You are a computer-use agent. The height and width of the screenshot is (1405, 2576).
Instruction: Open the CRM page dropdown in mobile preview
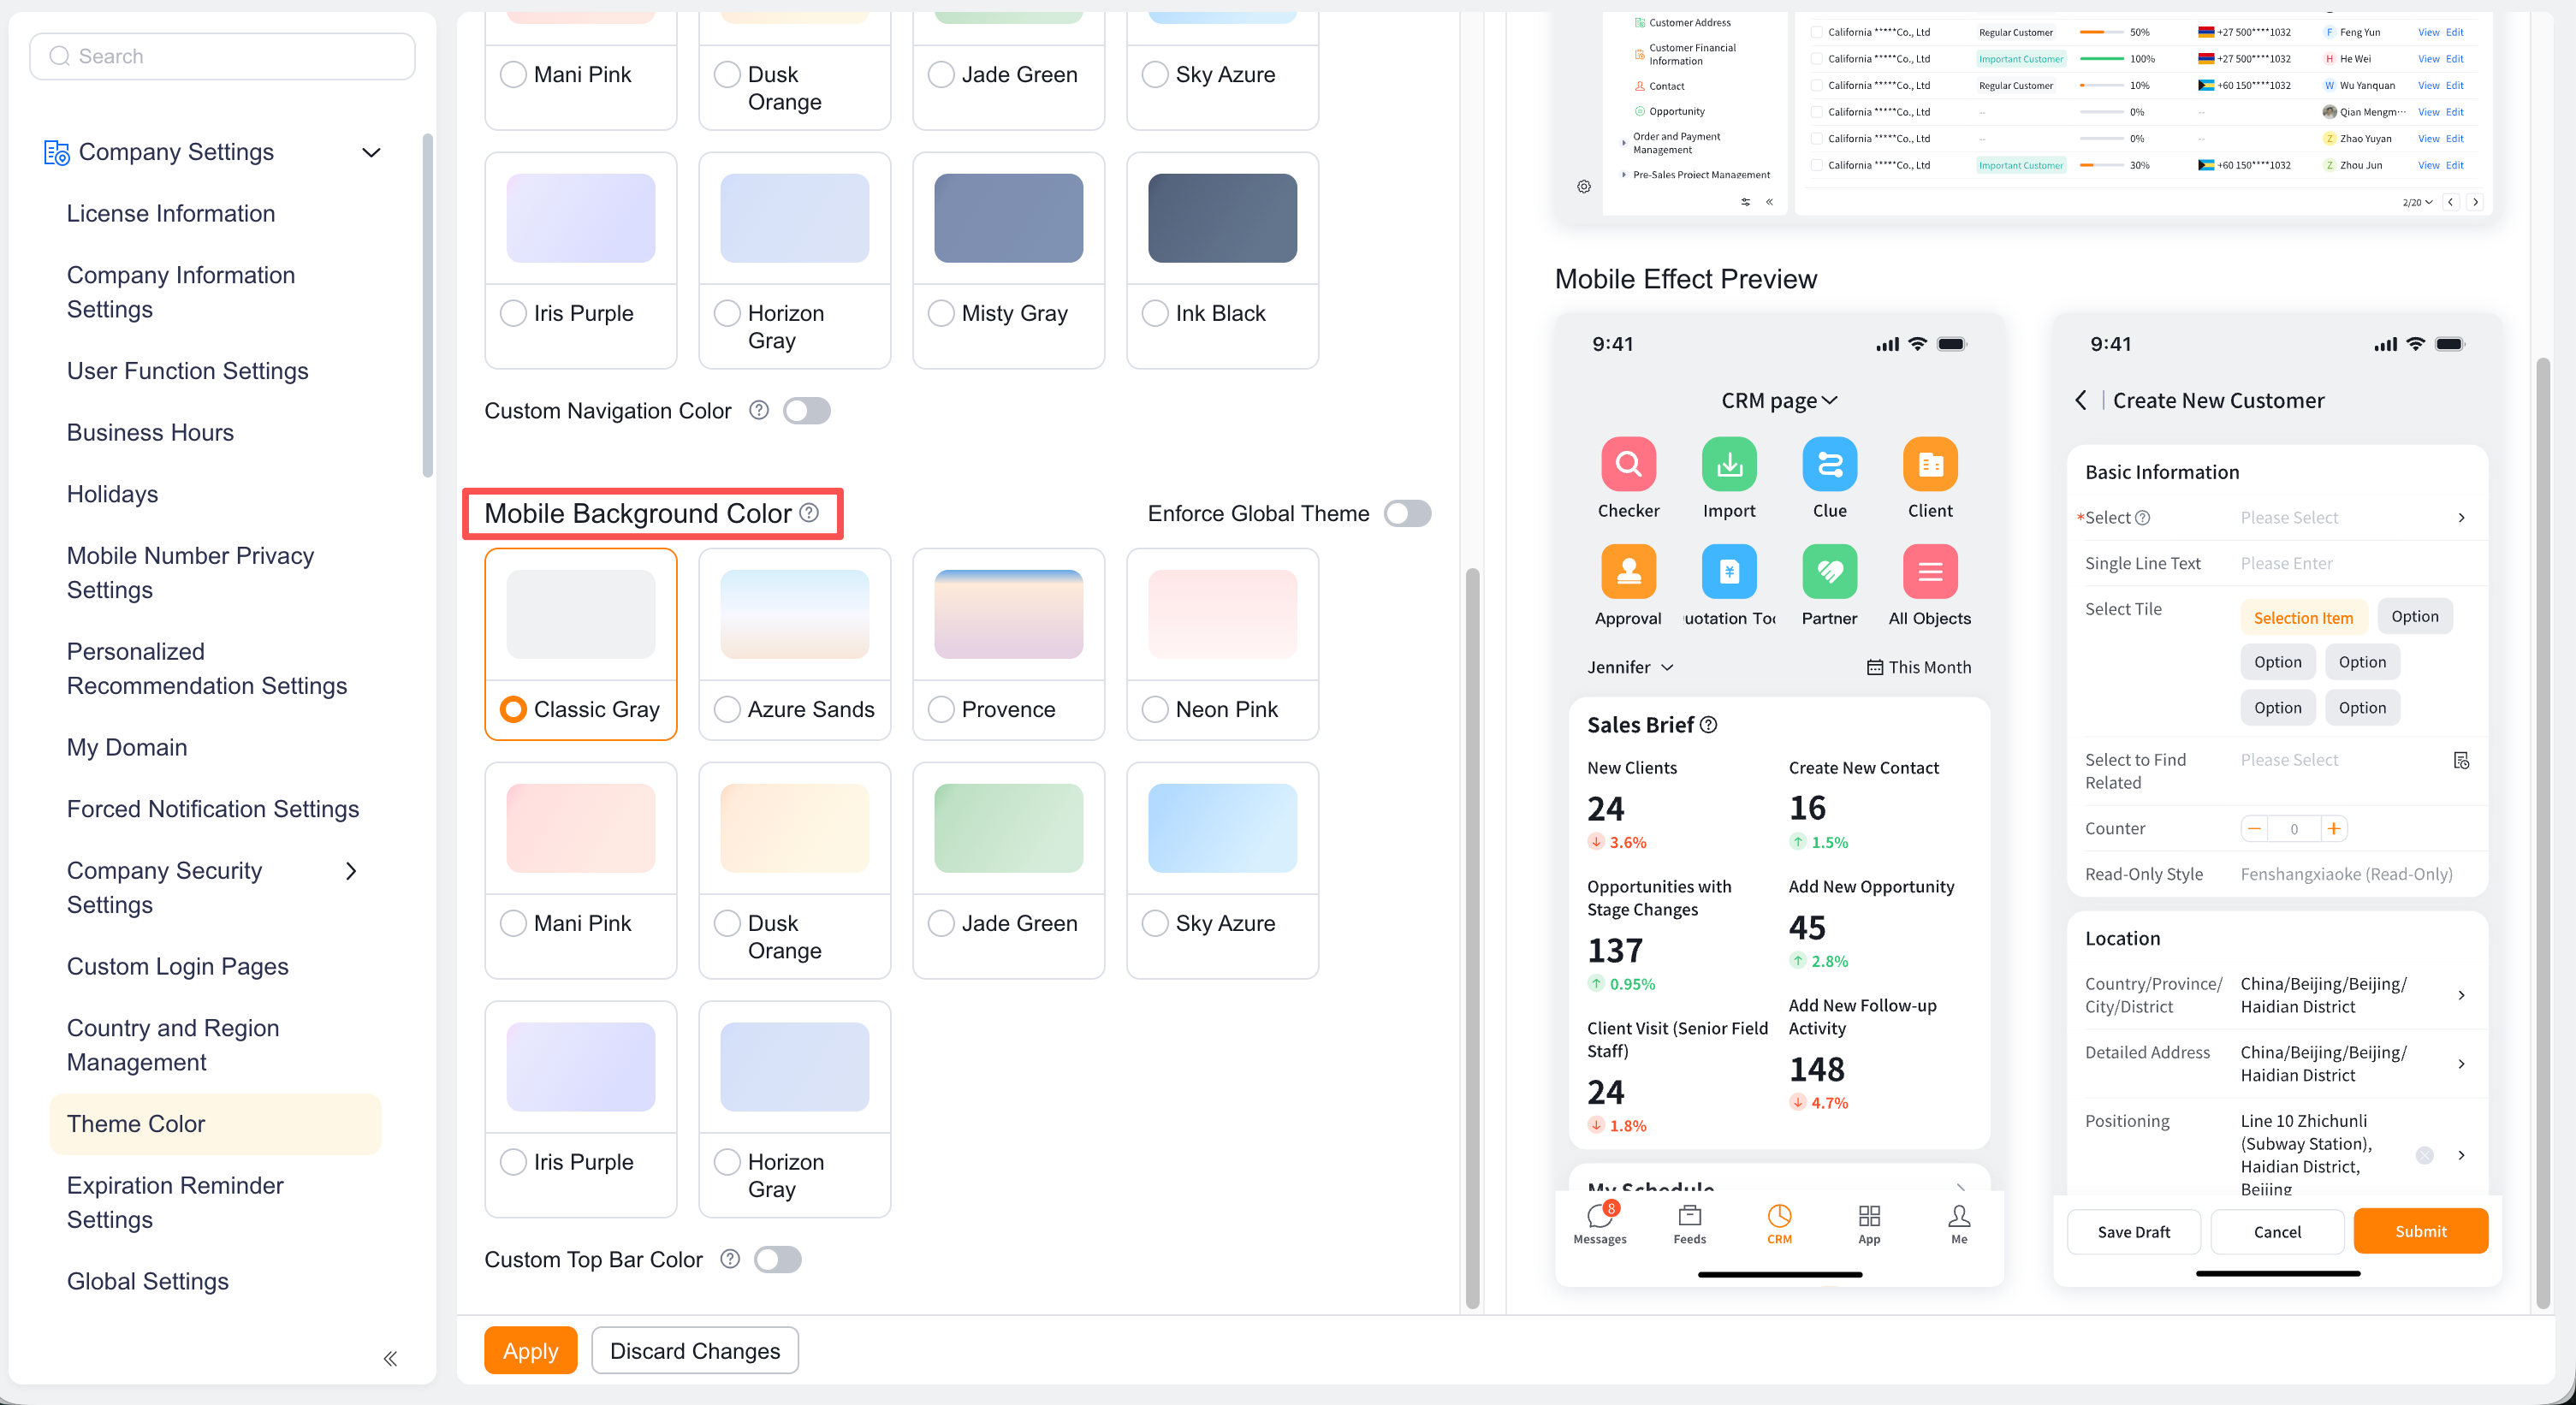click(x=1779, y=400)
